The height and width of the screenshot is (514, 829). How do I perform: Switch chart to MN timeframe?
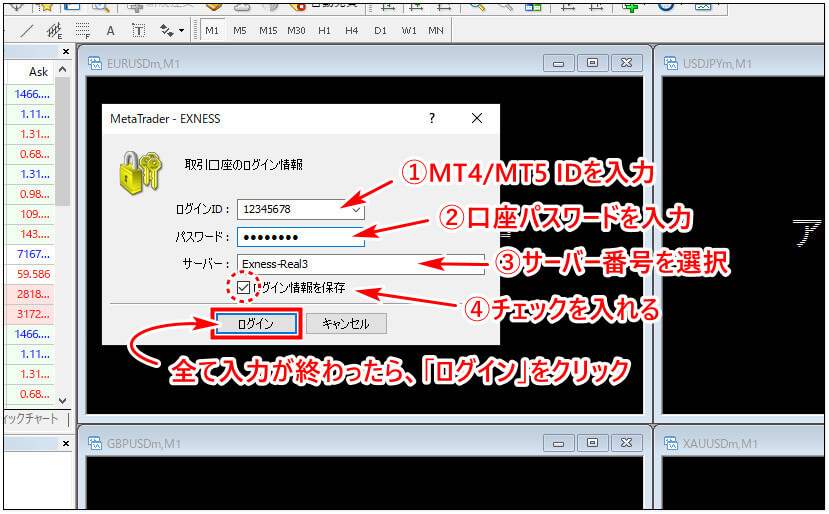coord(436,31)
